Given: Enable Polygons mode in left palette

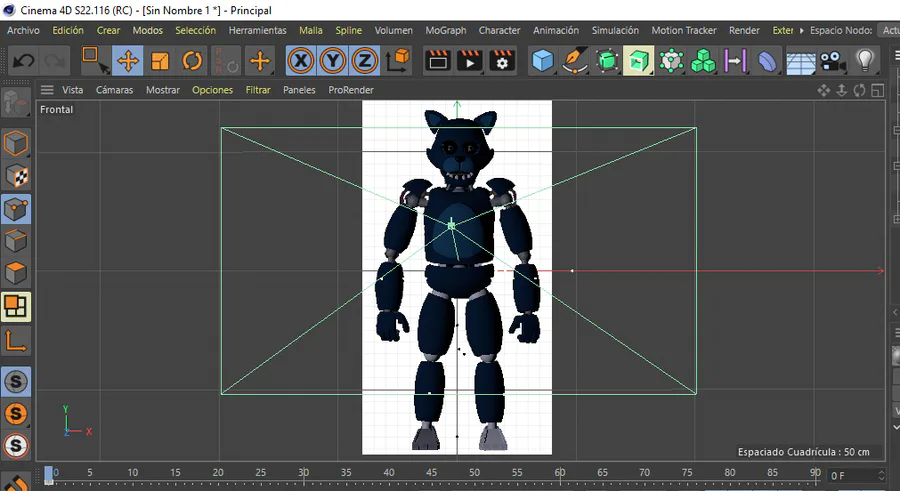Looking at the screenshot, I should [15, 273].
